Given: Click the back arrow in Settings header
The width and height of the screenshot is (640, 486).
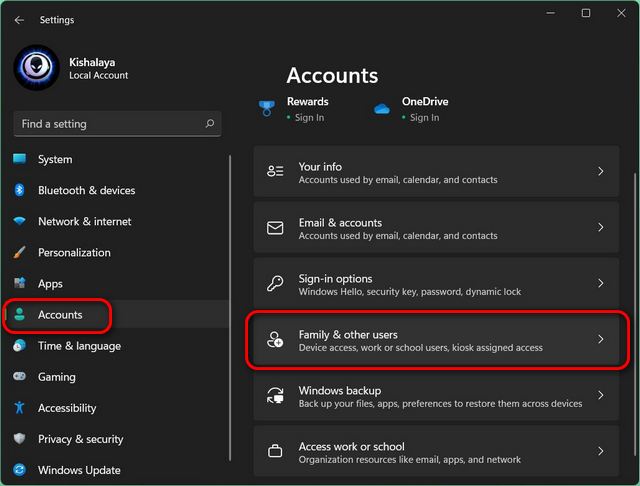Looking at the screenshot, I should point(19,20).
